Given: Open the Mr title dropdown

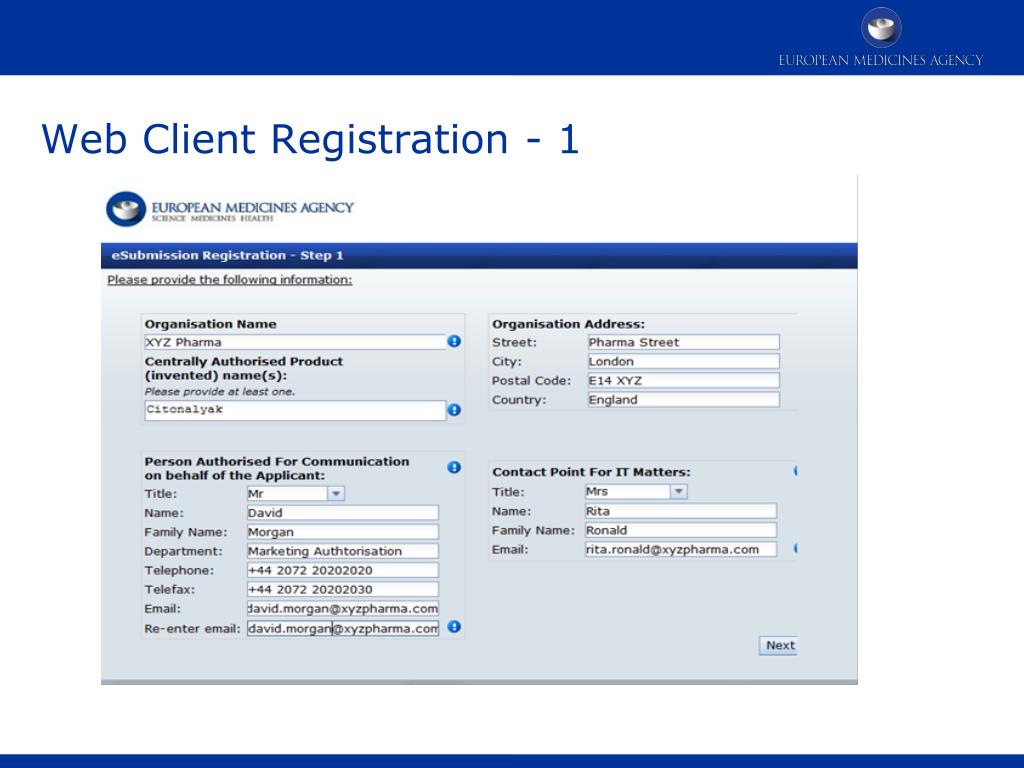Looking at the screenshot, I should pos(336,494).
